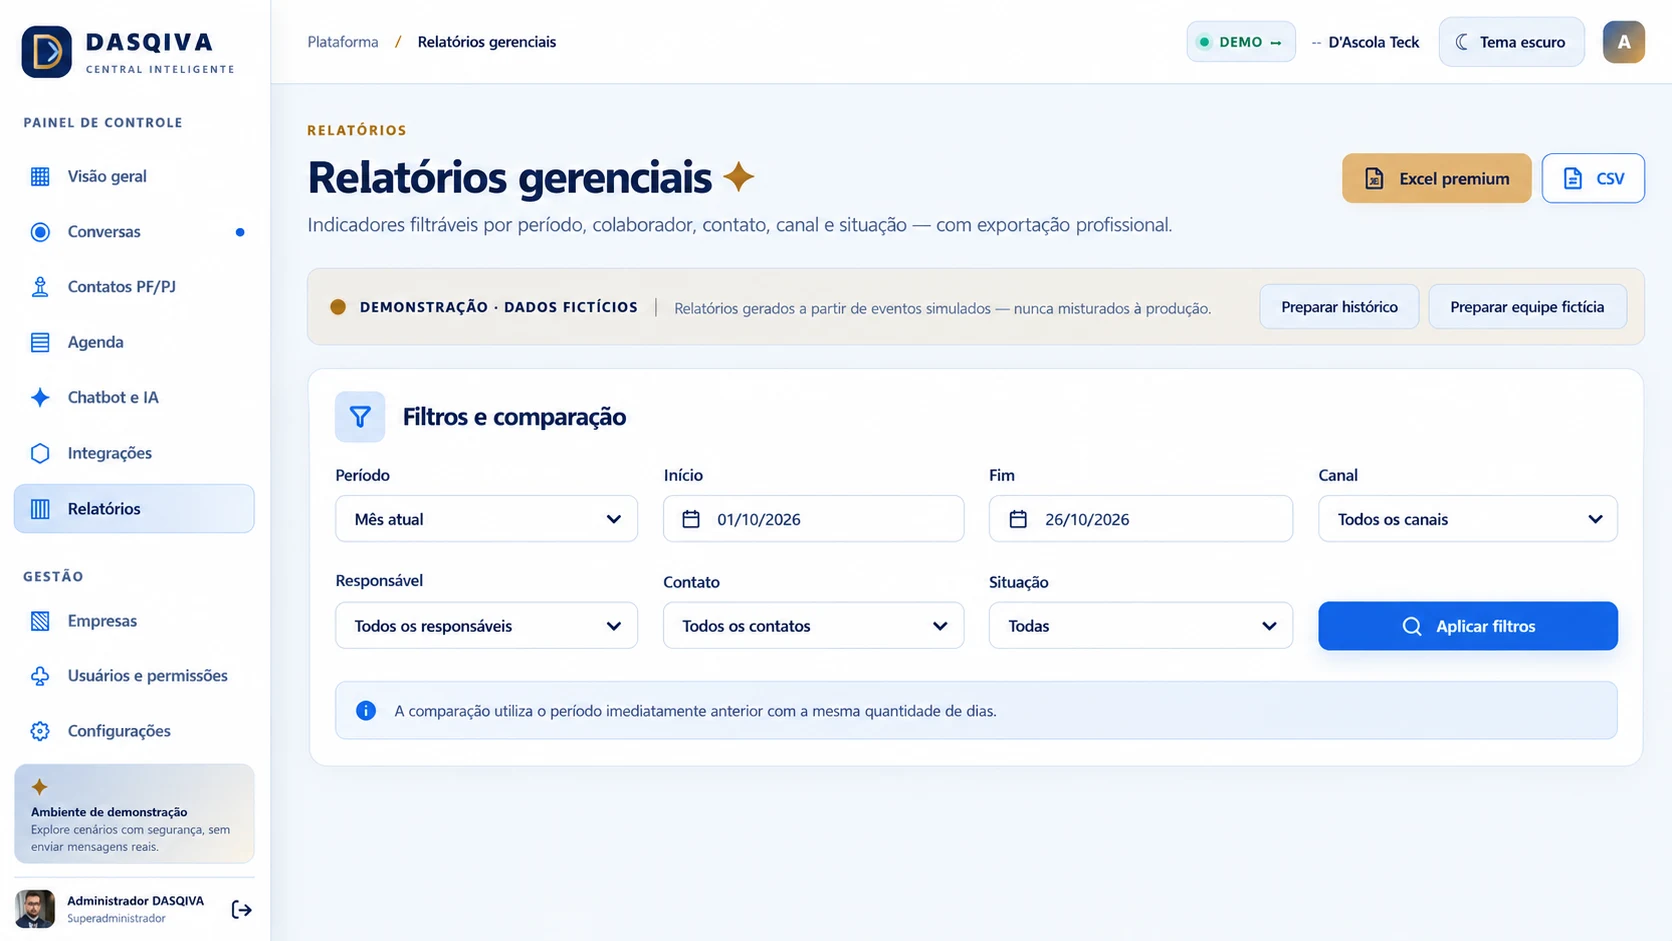
Task: Select the Relatórios sidebar item
Action: pyautogui.click(x=134, y=509)
